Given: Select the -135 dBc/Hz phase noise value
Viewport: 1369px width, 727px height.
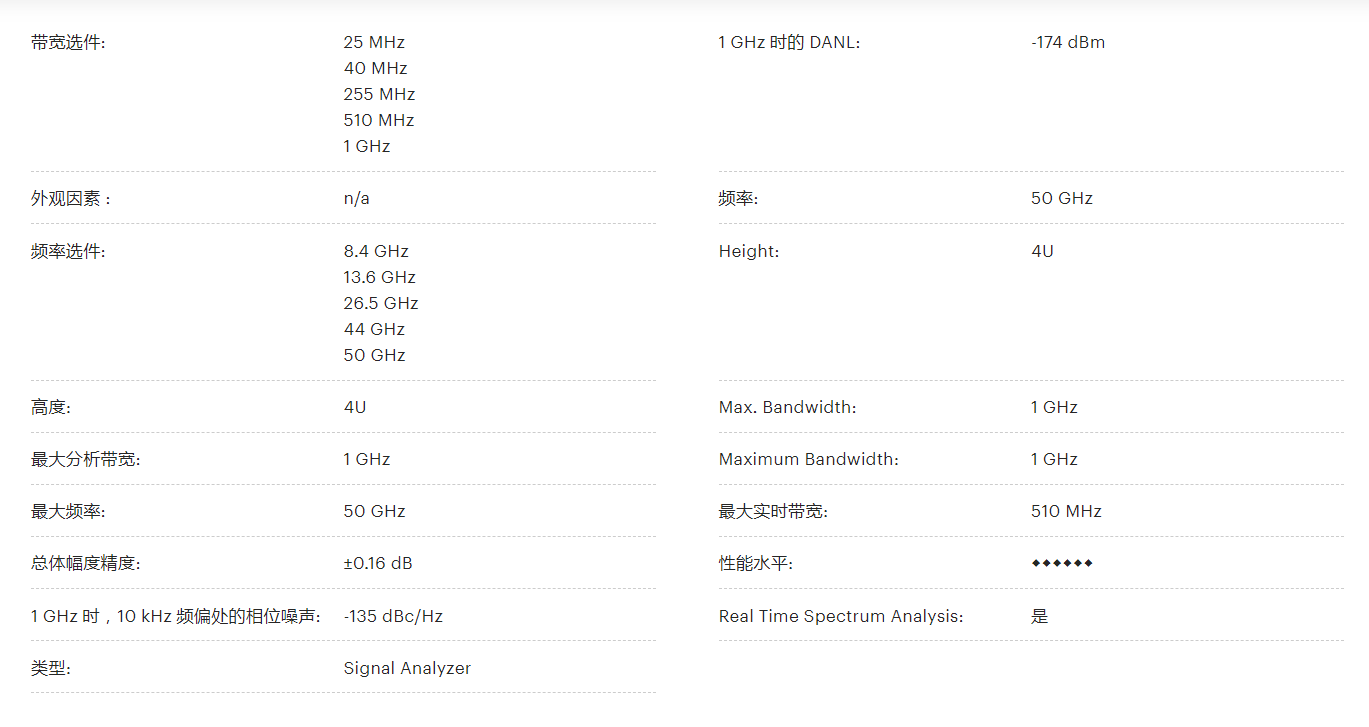Looking at the screenshot, I should pos(393,616).
